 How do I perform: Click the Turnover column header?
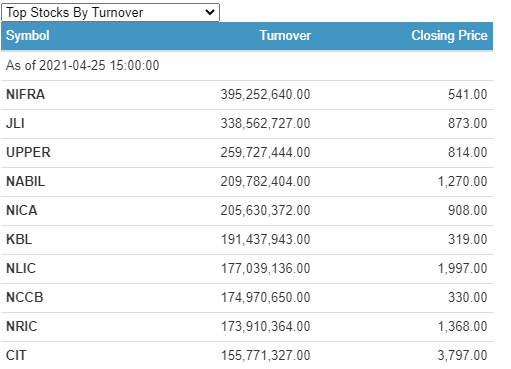pyautogui.click(x=285, y=36)
